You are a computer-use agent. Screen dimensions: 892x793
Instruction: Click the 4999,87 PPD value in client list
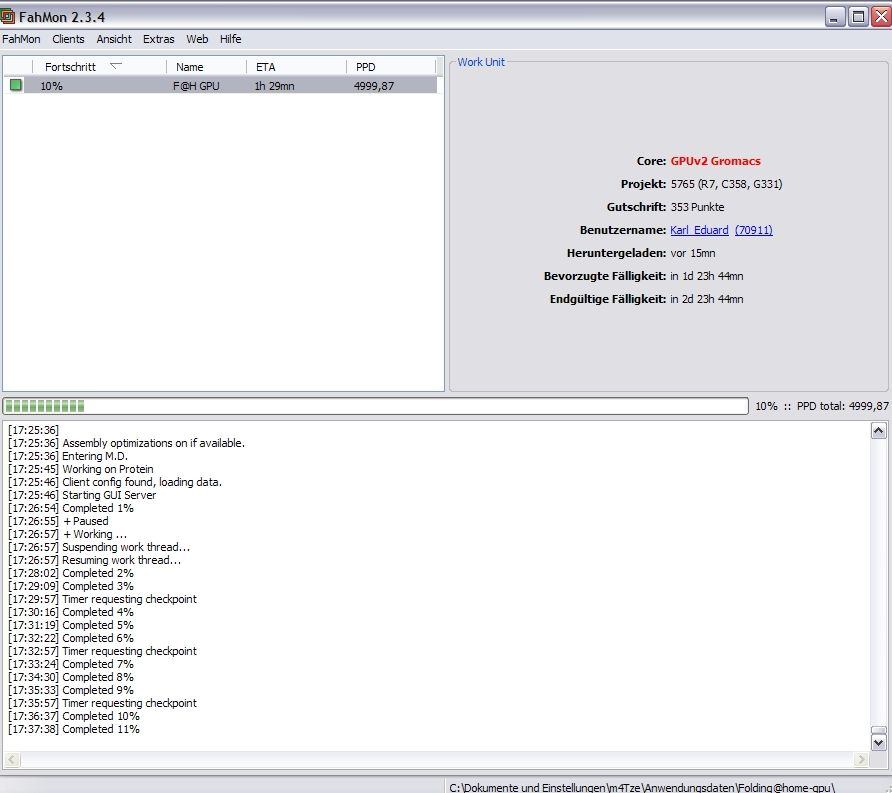click(x=374, y=86)
